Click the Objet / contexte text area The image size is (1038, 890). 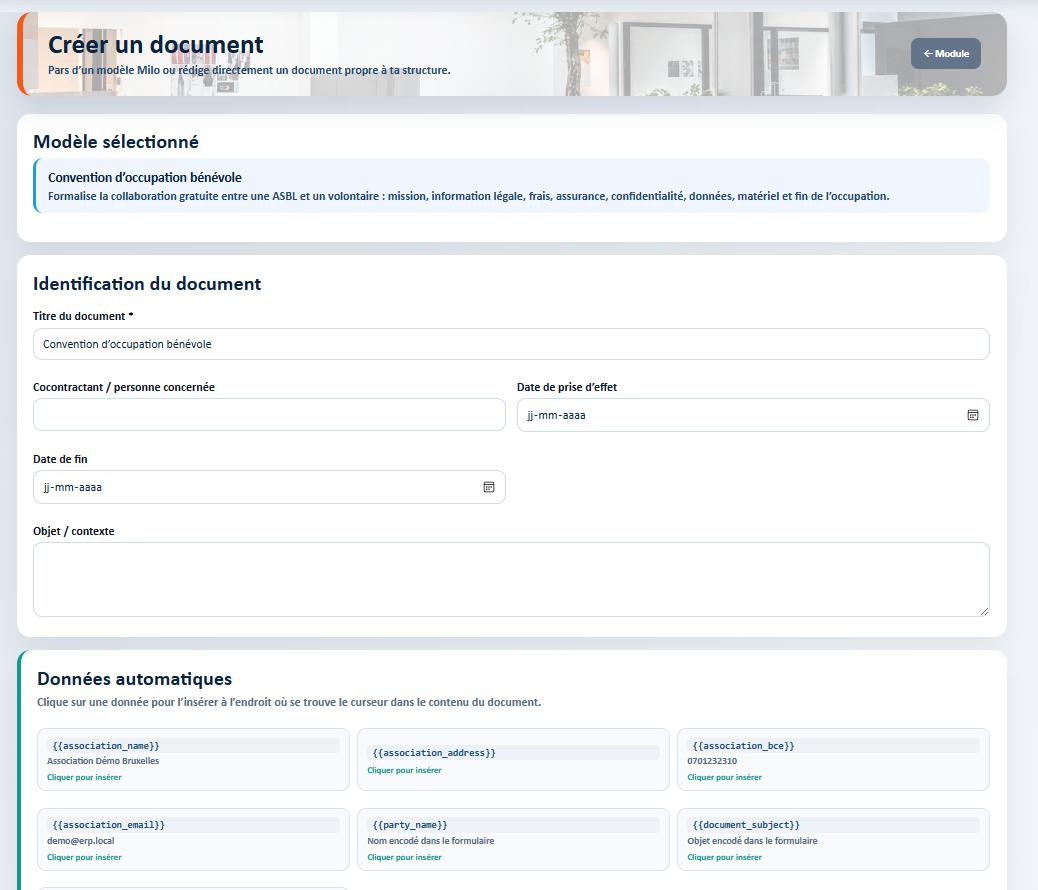click(511, 579)
